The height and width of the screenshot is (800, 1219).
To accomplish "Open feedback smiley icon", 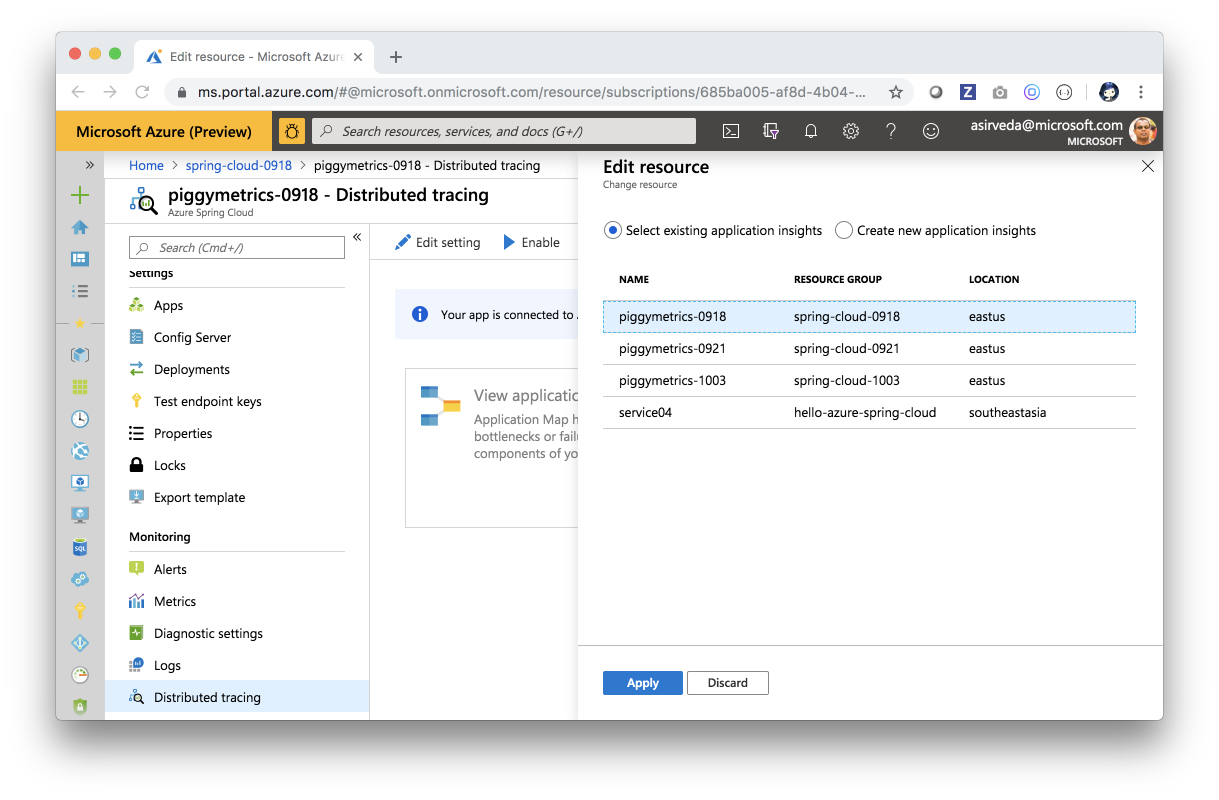I will pos(931,131).
